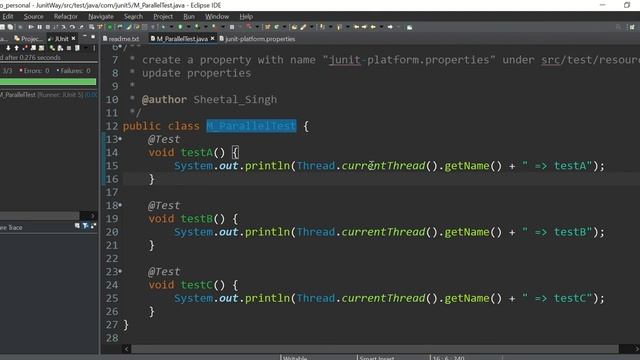This screenshot has height=360, width=640.
Task: Collapse the testC method fold at line 23
Action: (x=120, y=271)
